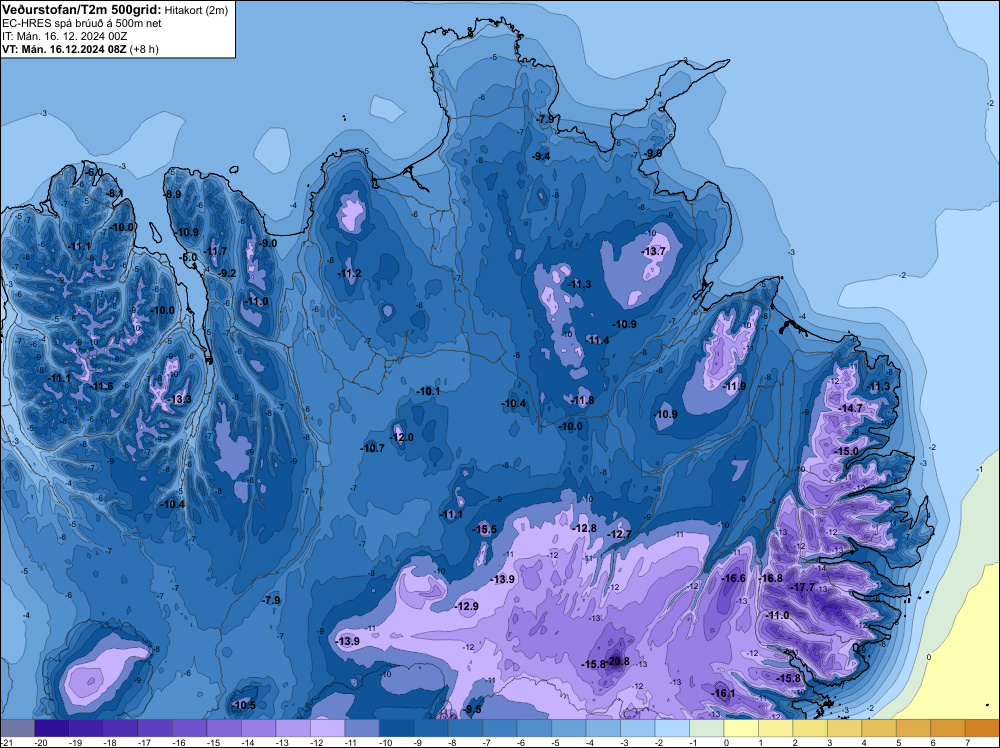Click the -13.7 temperature value
This screenshot has width=1000, height=748.
(654, 251)
